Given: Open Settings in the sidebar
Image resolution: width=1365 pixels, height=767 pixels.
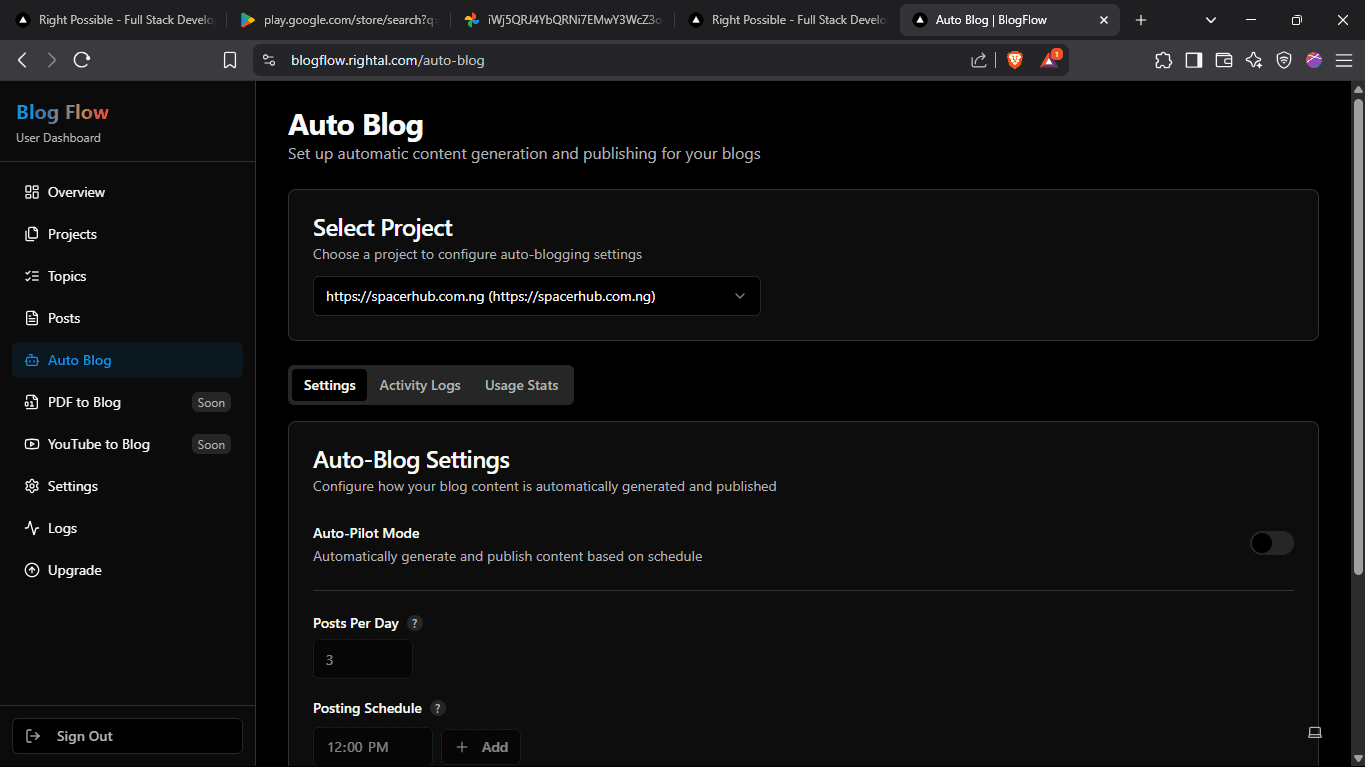Looking at the screenshot, I should click(127, 486).
